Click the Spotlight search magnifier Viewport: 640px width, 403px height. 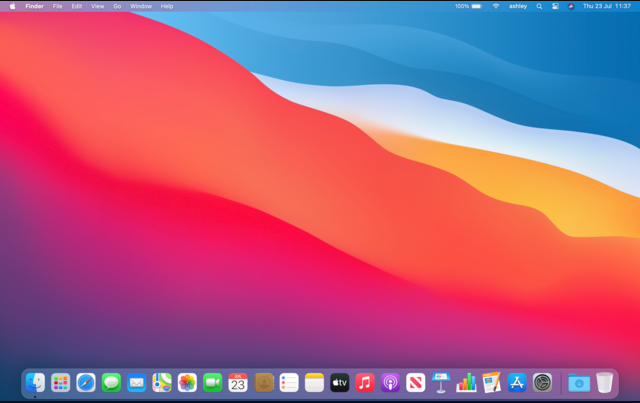pos(539,6)
